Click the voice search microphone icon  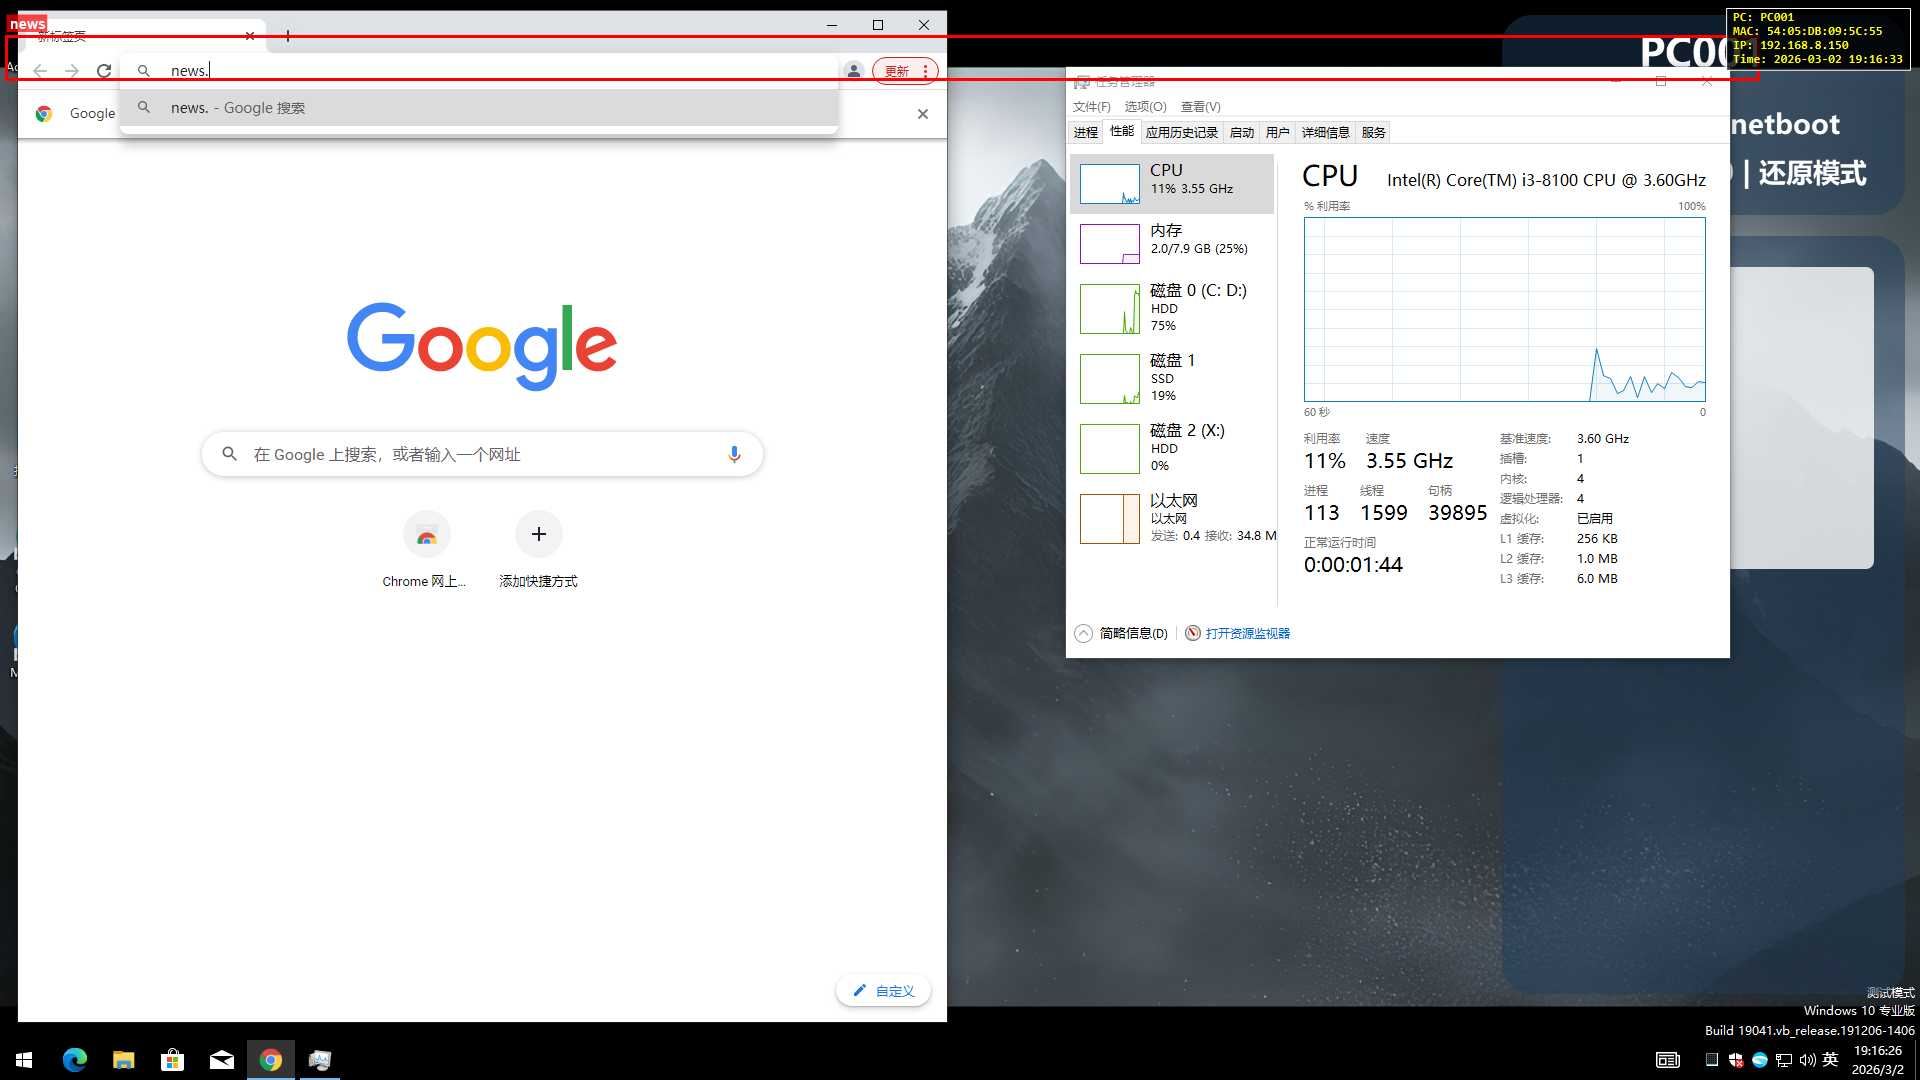[x=734, y=454]
